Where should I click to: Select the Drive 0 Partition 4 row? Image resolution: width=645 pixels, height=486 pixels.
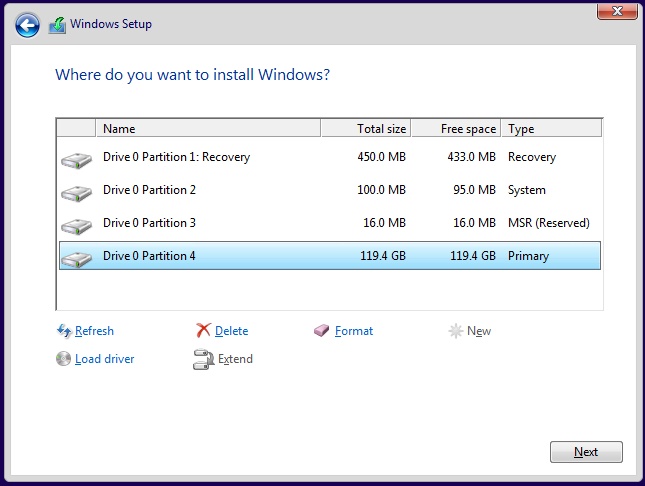pos(329,256)
